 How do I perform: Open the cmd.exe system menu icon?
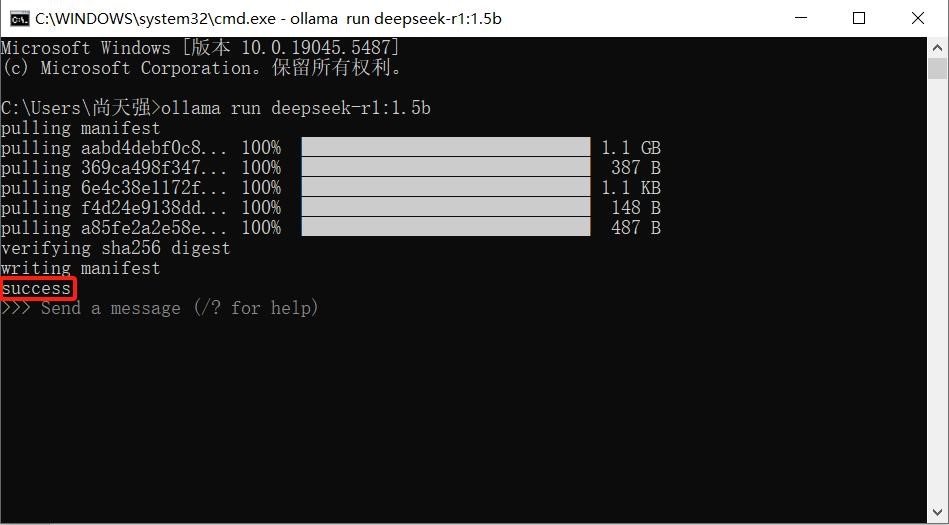point(19,19)
